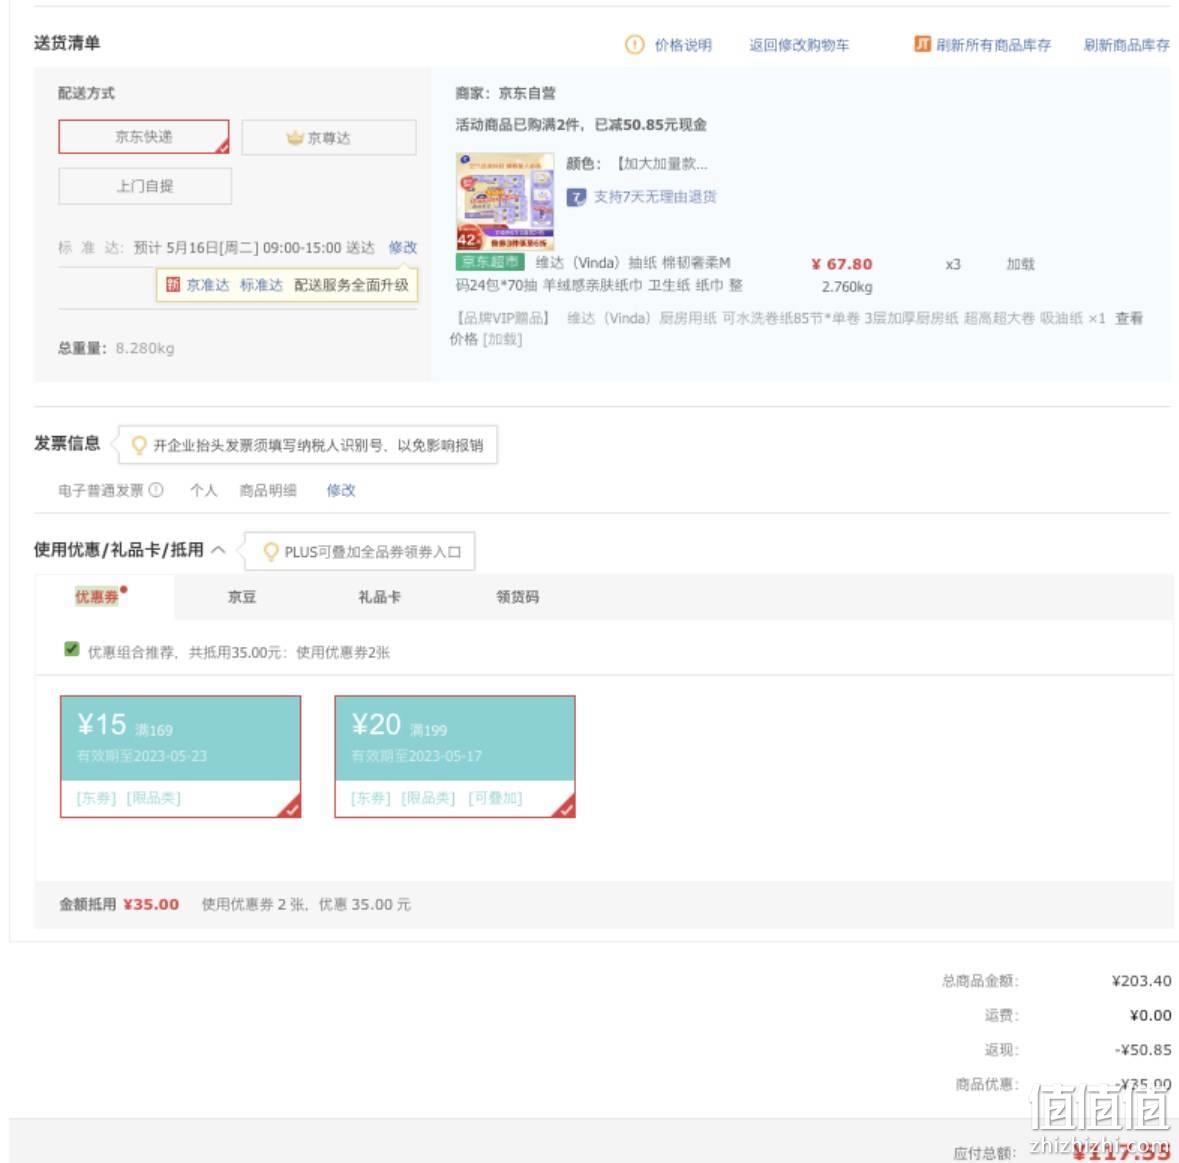
Task: Click 返回修改购物车 link
Action: pos(799,45)
